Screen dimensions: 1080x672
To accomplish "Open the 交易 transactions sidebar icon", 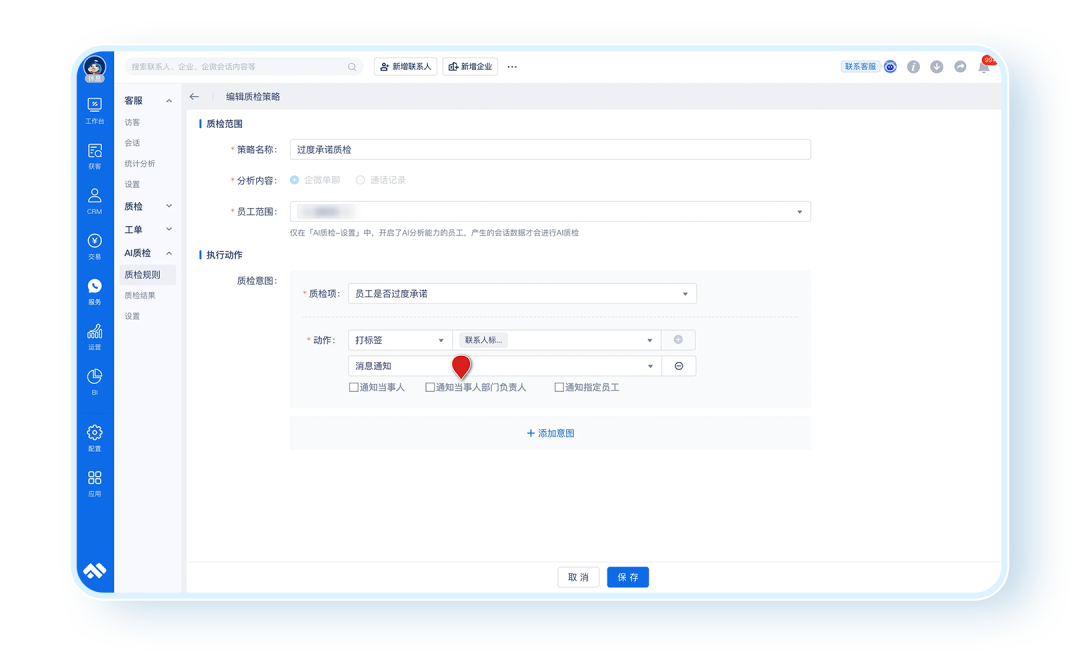I will [x=94, y=246].
